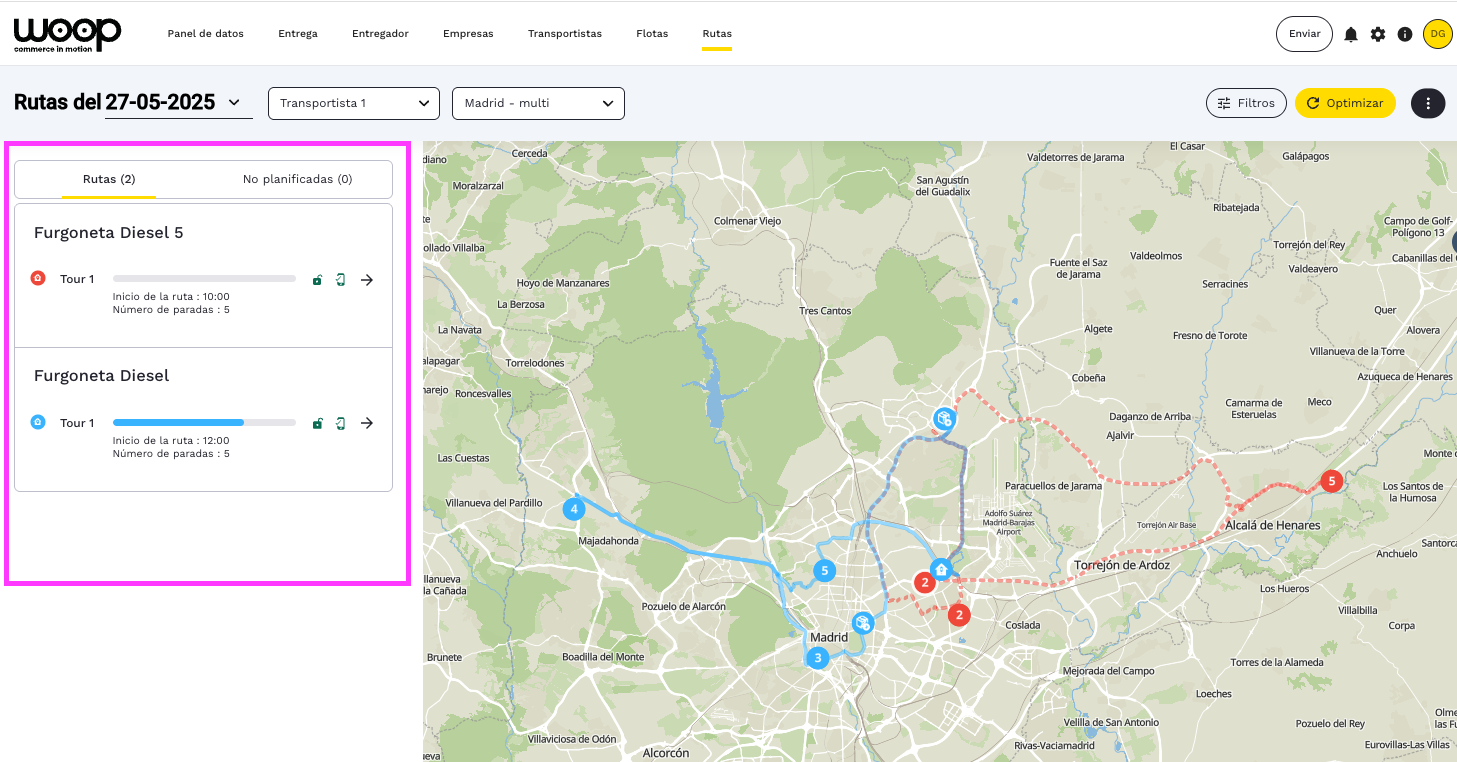
Task: Click the Rivas-Vaciamadrid map label
Action: (x=1053, y=745)
